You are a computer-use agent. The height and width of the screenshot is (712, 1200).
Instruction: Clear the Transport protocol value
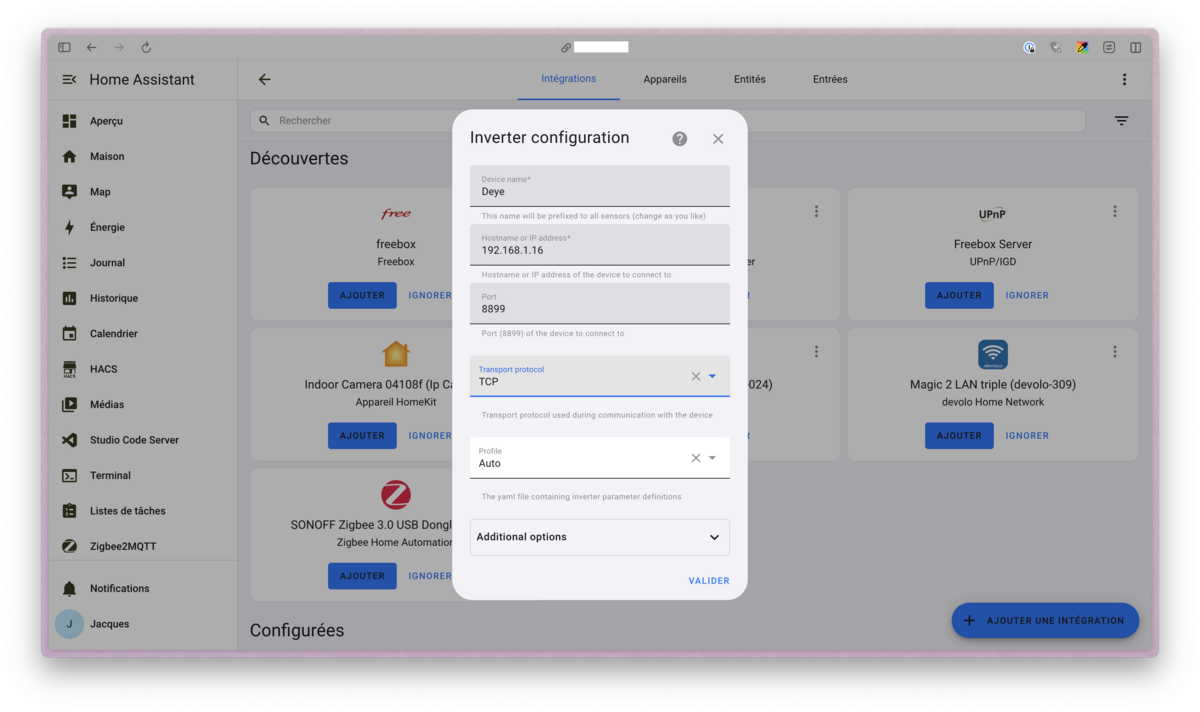(696, 377)
